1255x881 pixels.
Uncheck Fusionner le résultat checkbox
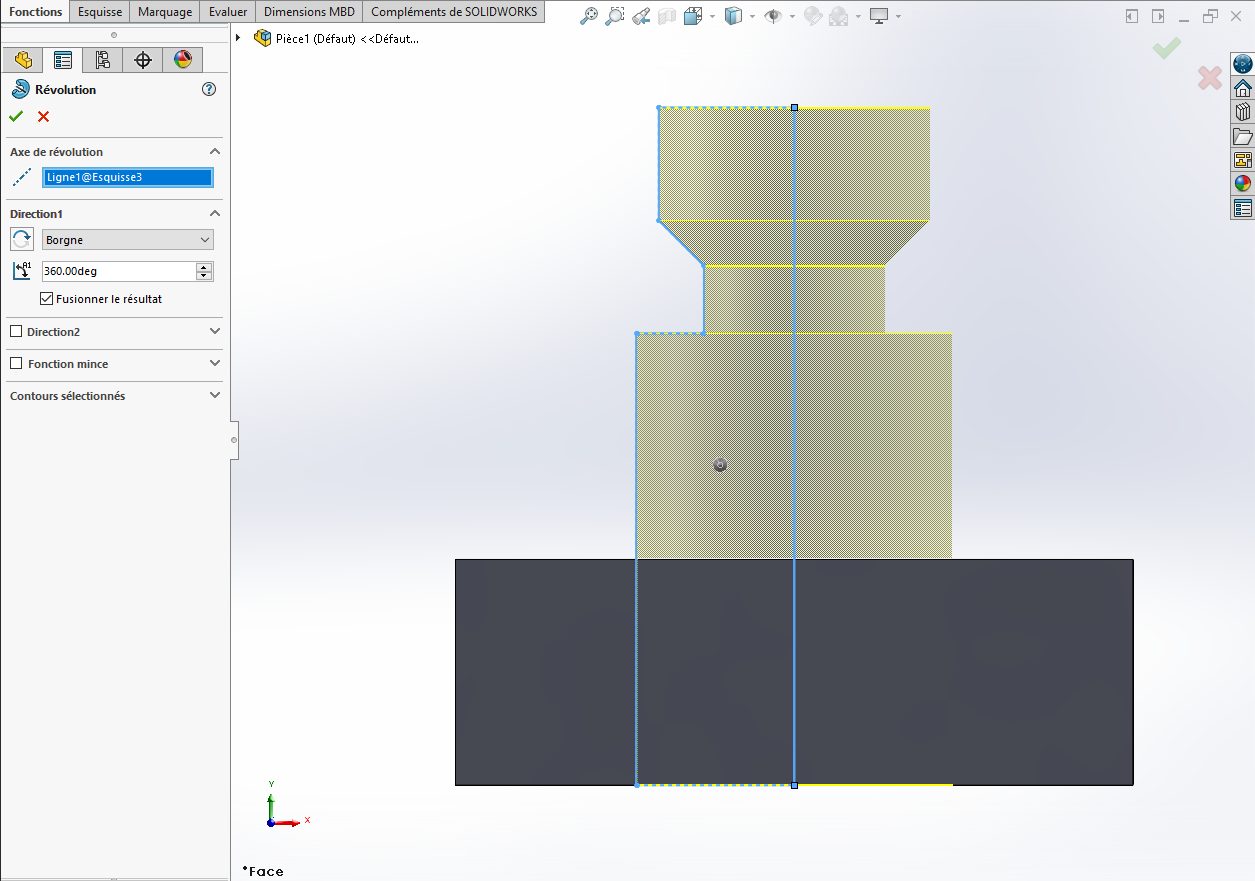[46, 299]
